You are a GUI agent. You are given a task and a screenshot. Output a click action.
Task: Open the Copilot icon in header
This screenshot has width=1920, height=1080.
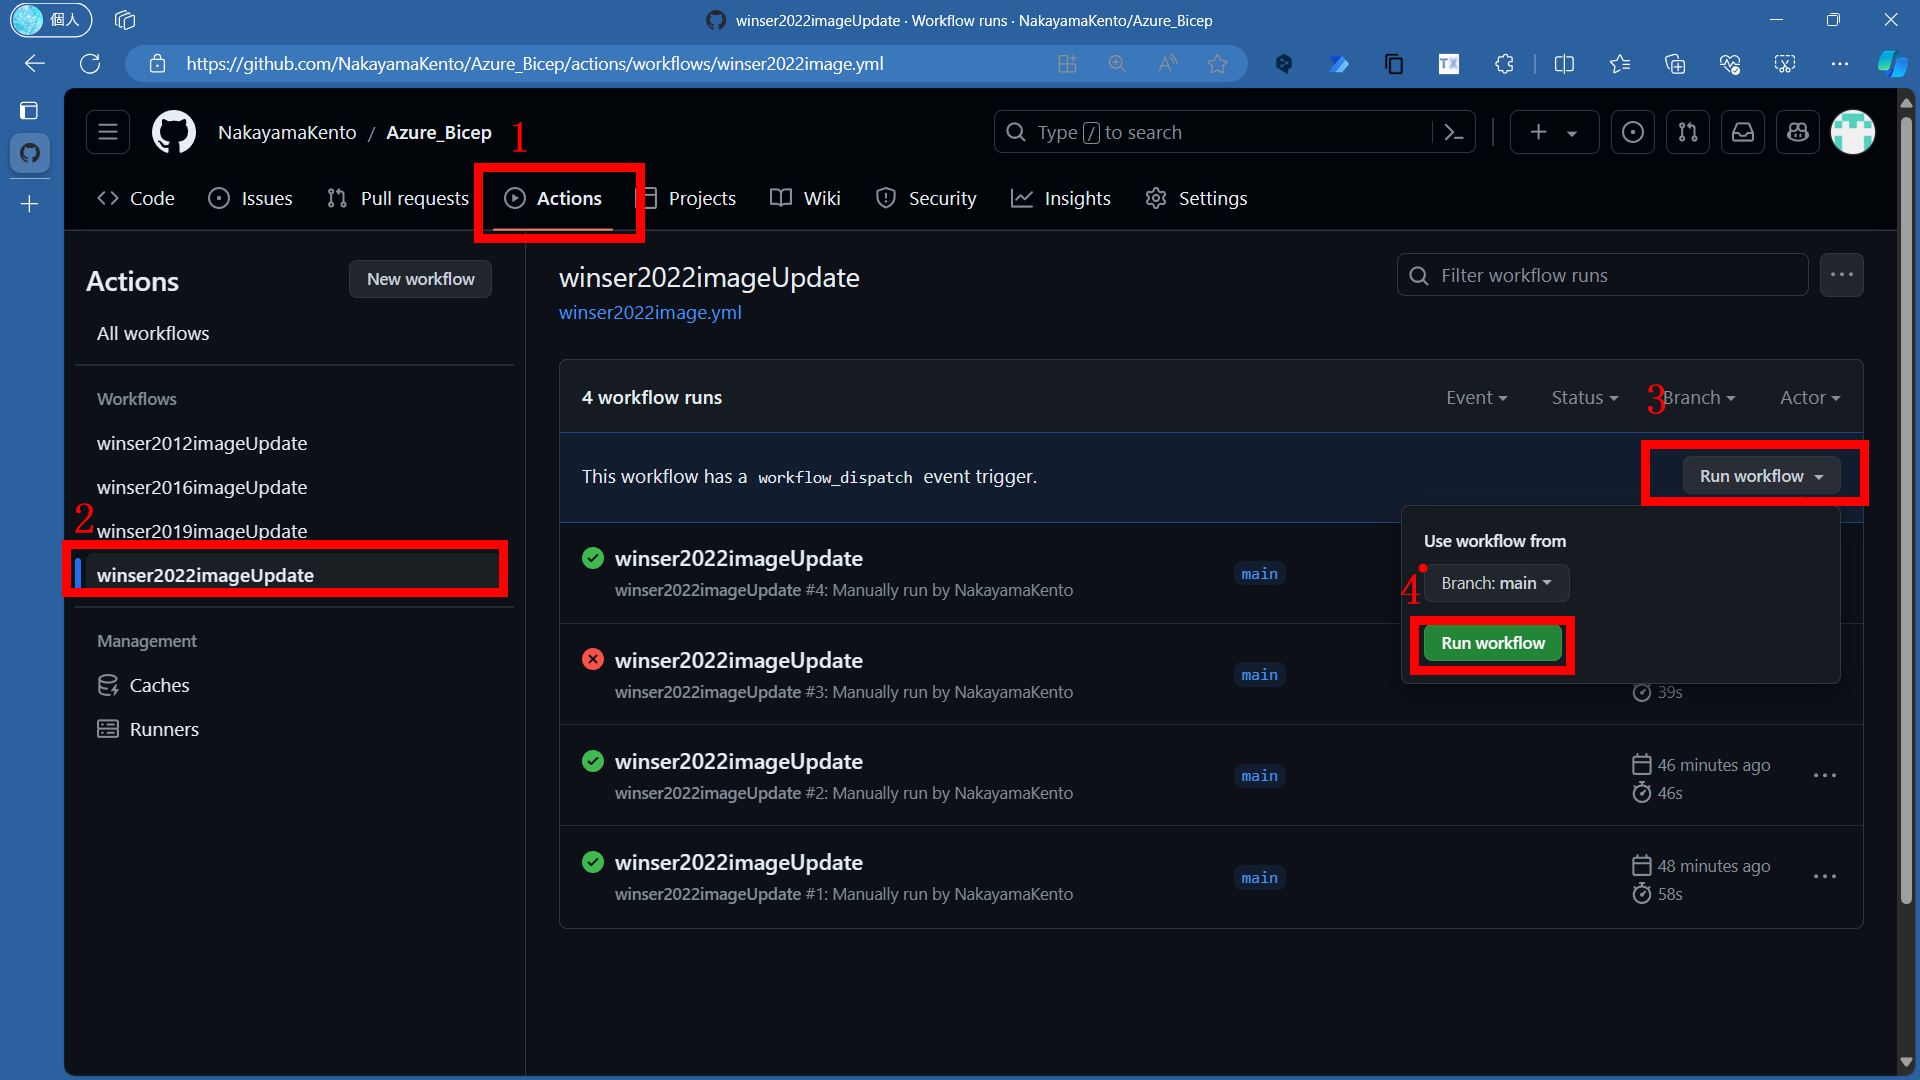pyautogui.click(x=1798, y=132)
